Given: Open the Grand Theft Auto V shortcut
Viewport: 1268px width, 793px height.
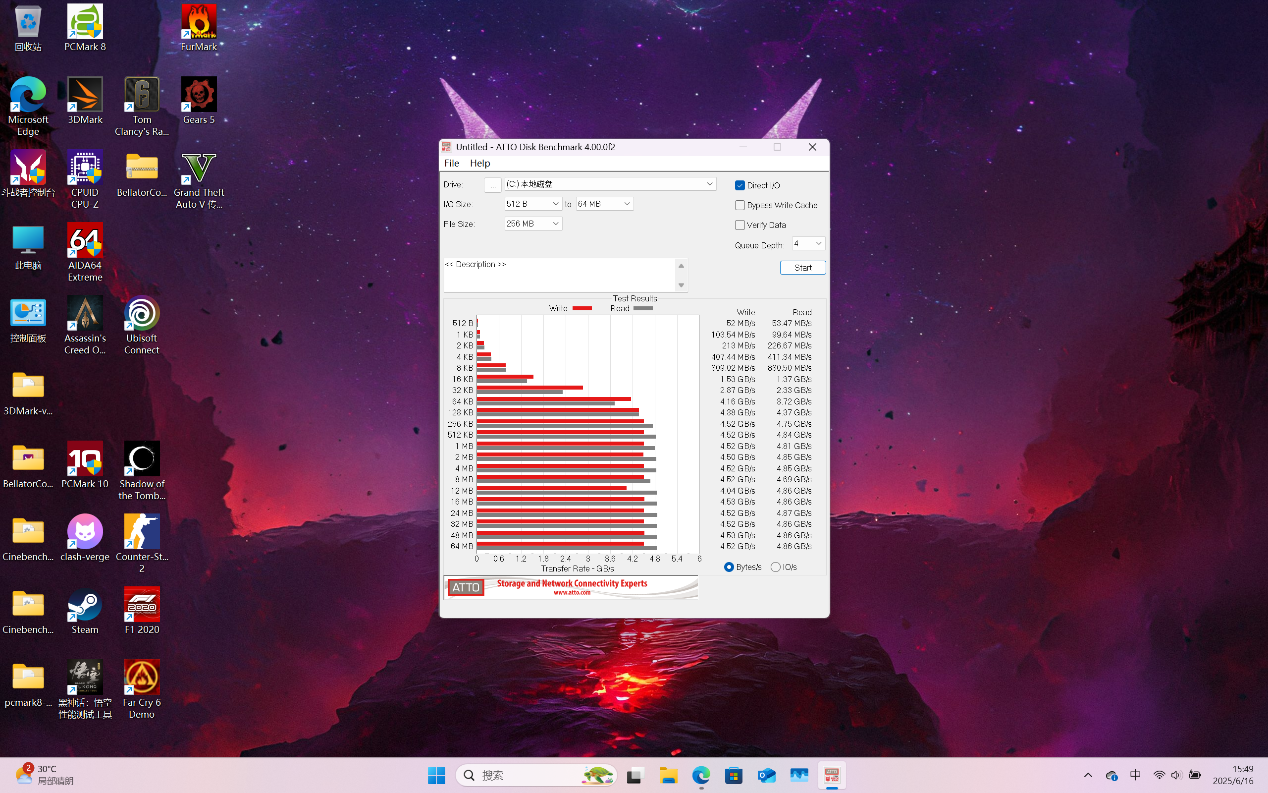Looking at the screenshot, I should pyautogui.click(x=199, y=179).
